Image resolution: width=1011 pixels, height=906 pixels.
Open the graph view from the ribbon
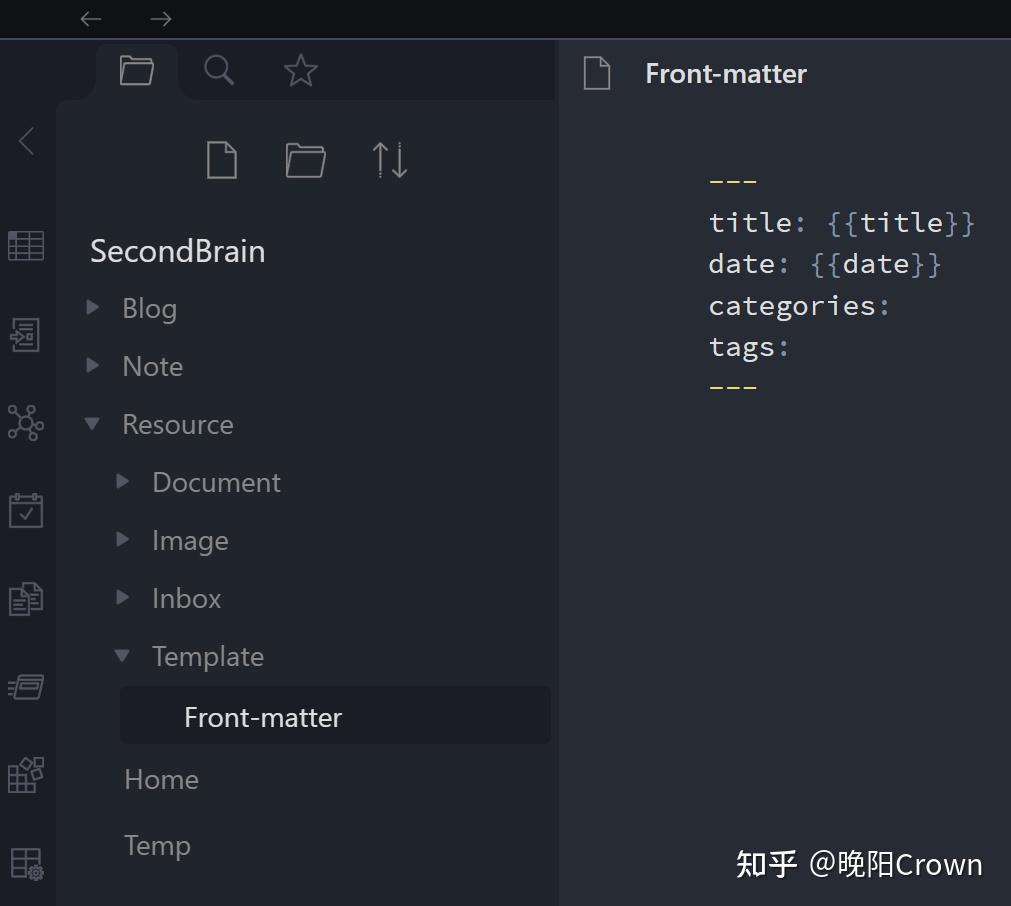(25, 422)
